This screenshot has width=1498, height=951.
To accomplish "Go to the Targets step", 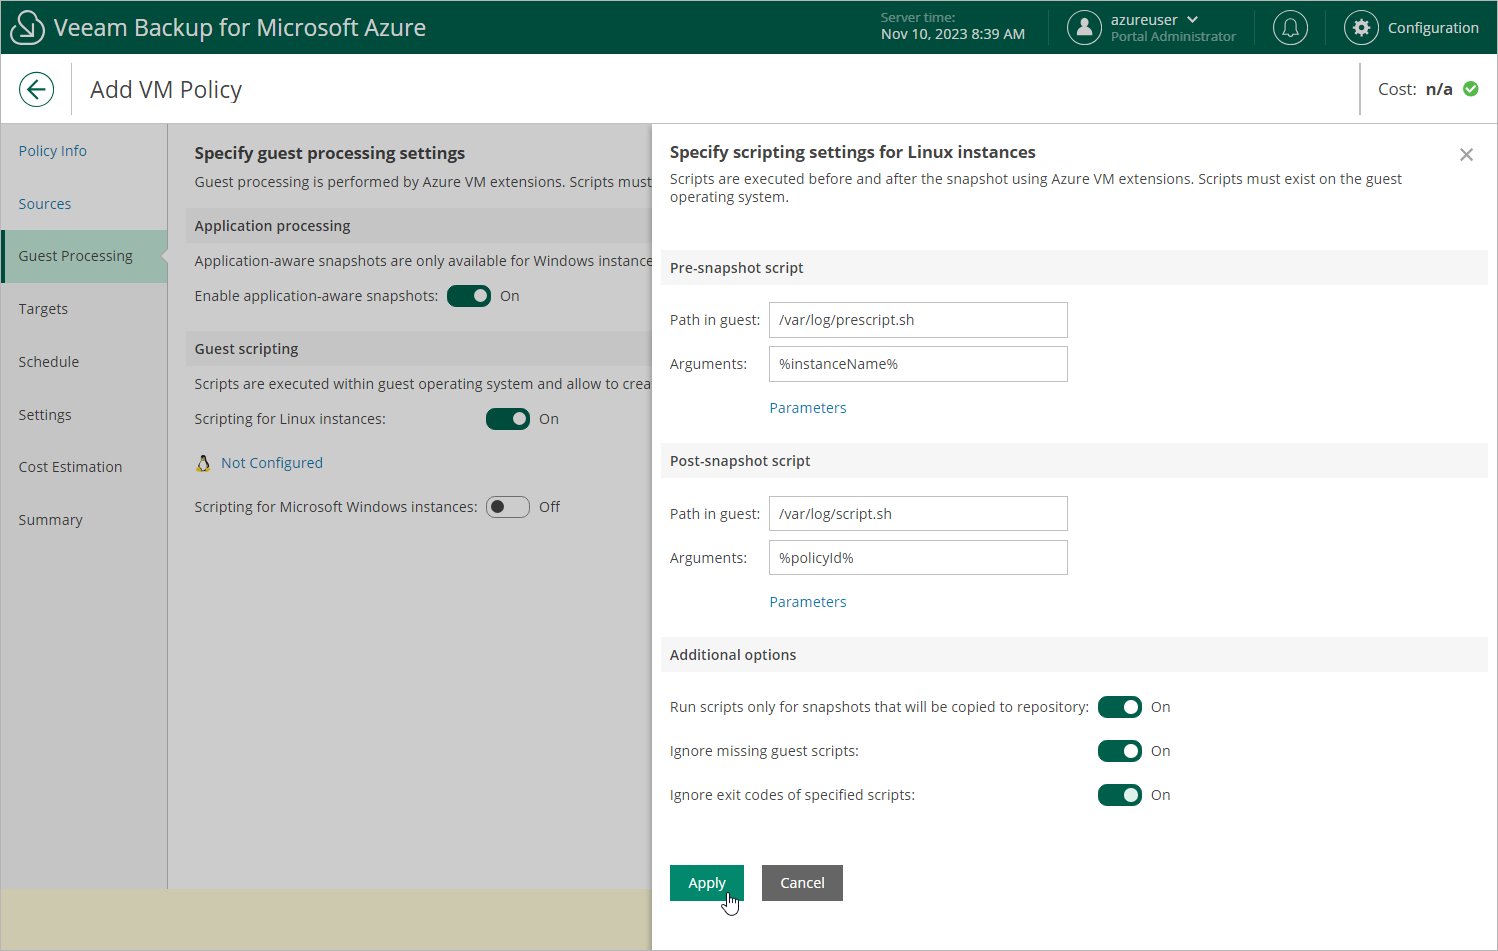I will click(x=43, y=309).
